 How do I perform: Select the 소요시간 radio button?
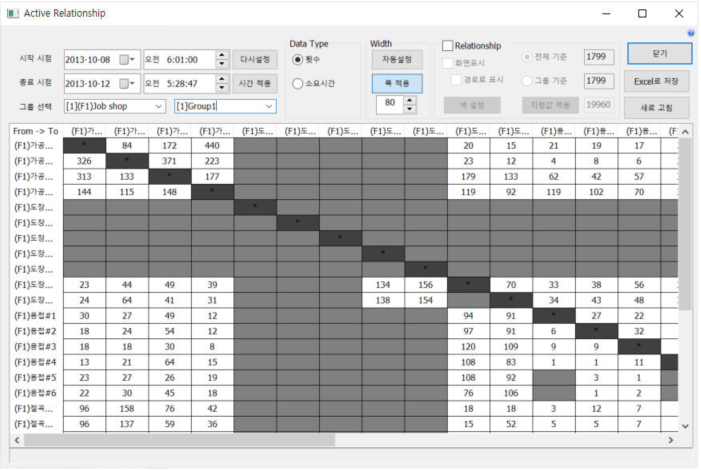coord(298,83)
